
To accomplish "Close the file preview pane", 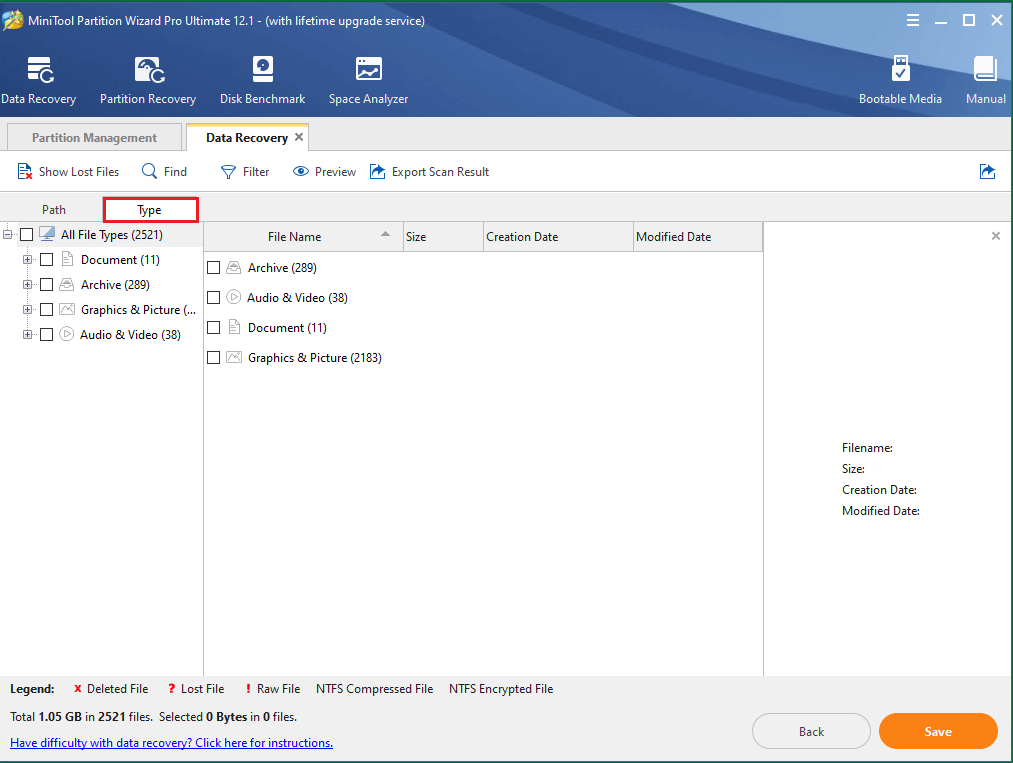I will pyautogui.click(x=996, y=236).
